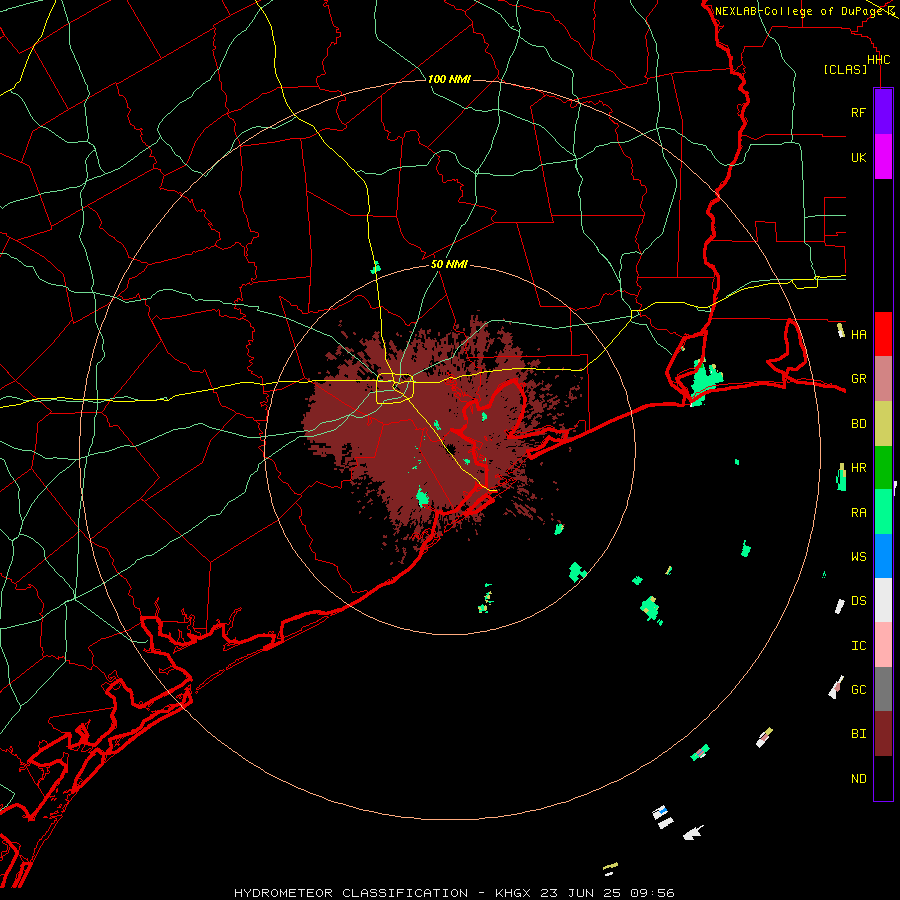The width and height of the screenshot is (900, 900).
Task: Click the HHC product label
Action: coord(878,60)
